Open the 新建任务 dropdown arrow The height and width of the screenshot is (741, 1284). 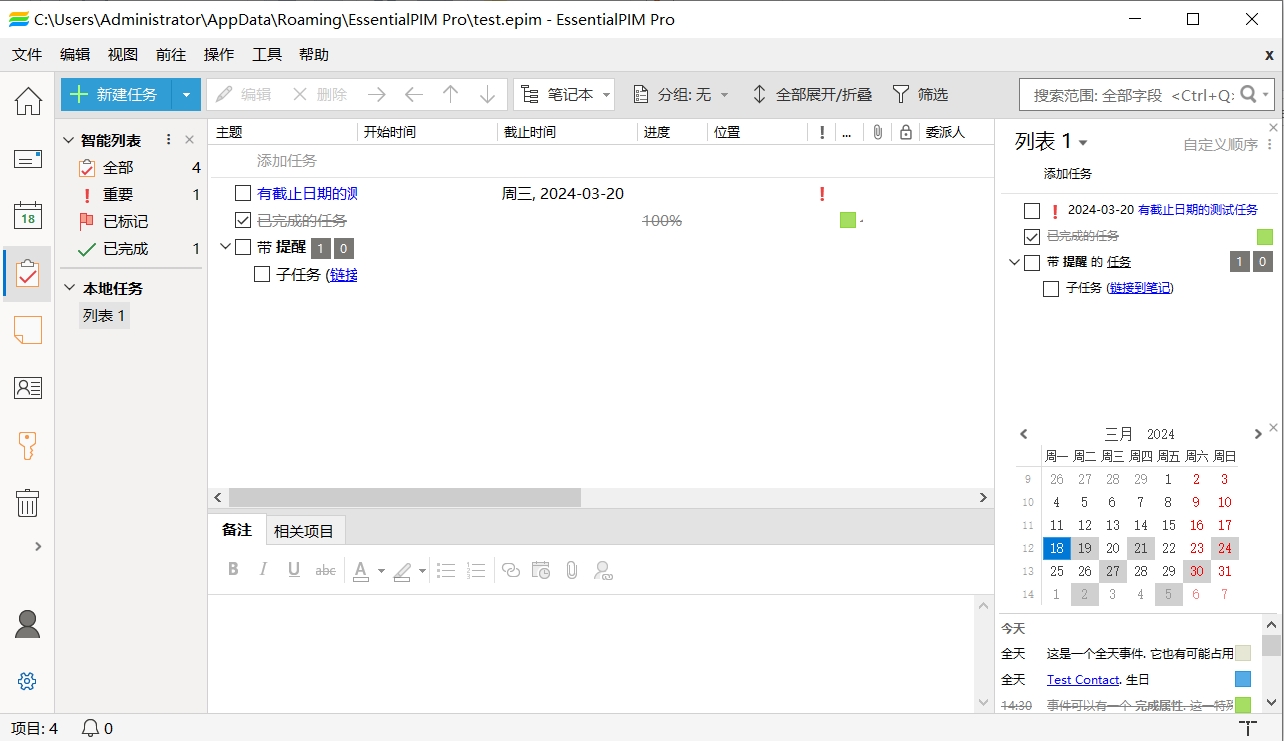tap(186, 95)
